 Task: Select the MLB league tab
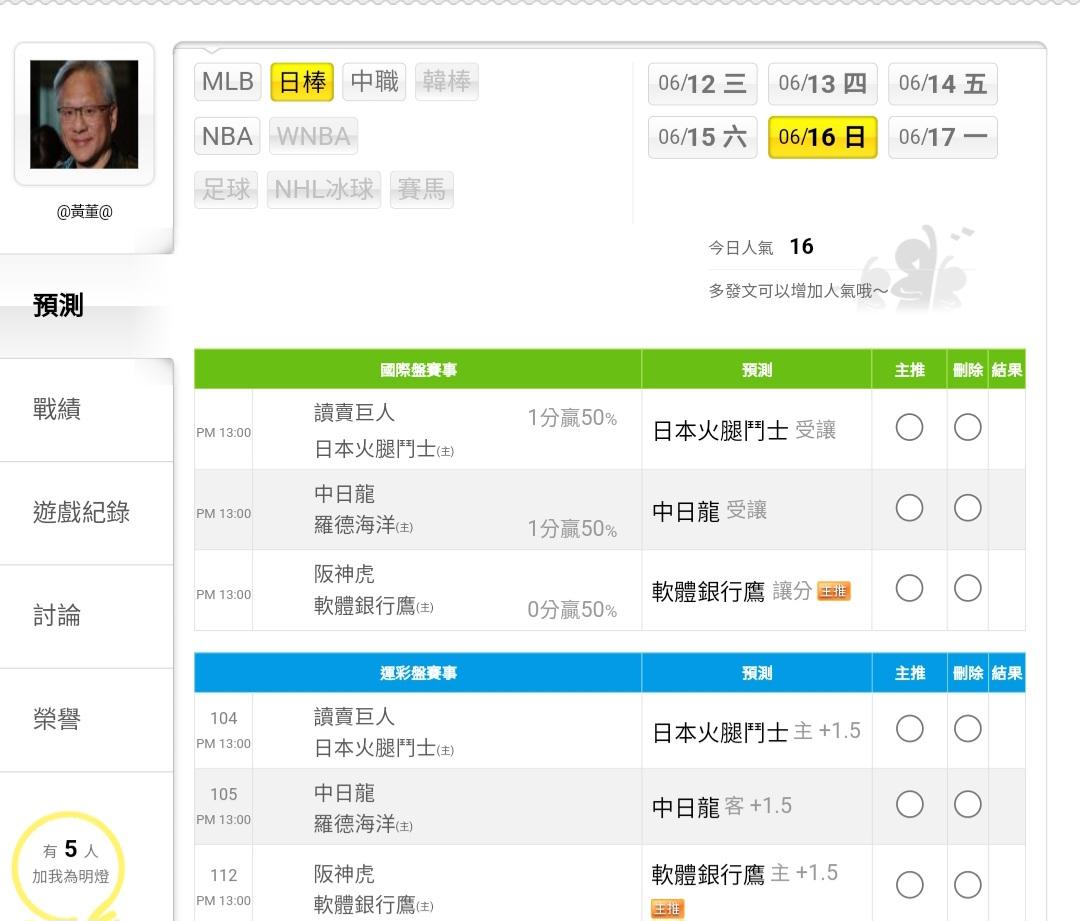point(228,82)
